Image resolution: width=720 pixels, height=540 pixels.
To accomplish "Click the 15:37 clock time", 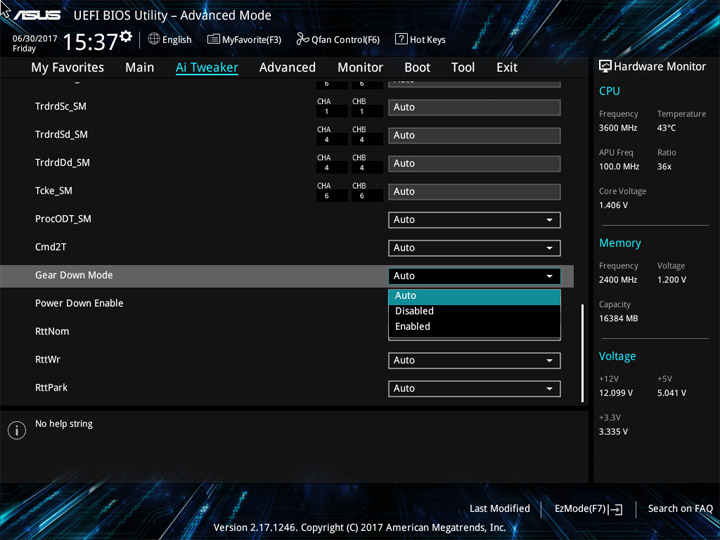I will [90, 42].
